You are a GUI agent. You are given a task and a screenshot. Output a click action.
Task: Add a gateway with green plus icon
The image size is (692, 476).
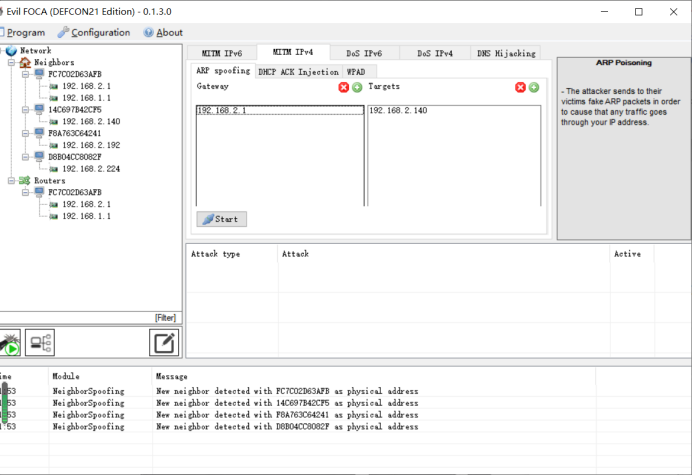click(357, 87)
